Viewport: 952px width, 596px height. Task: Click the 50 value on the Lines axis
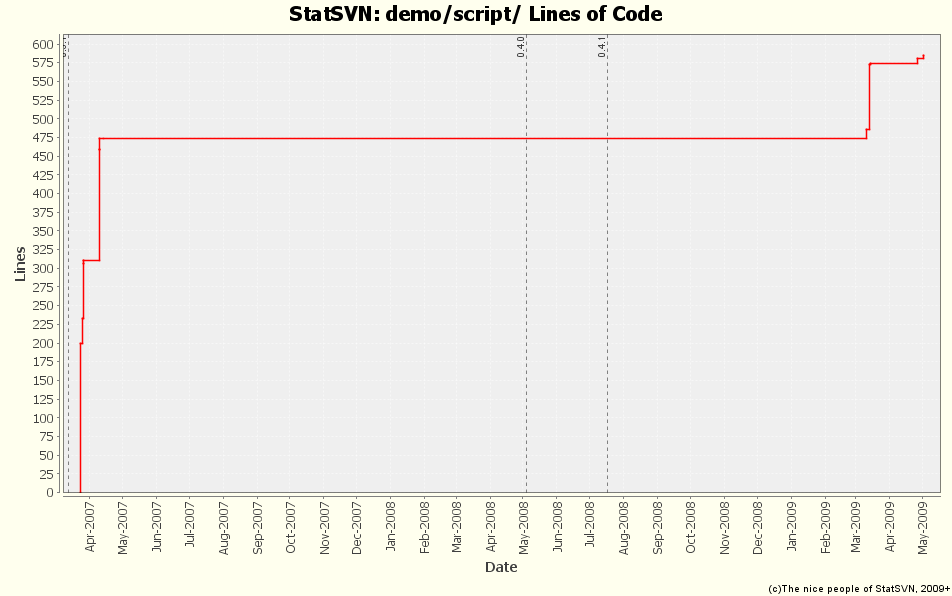point(47,455)
